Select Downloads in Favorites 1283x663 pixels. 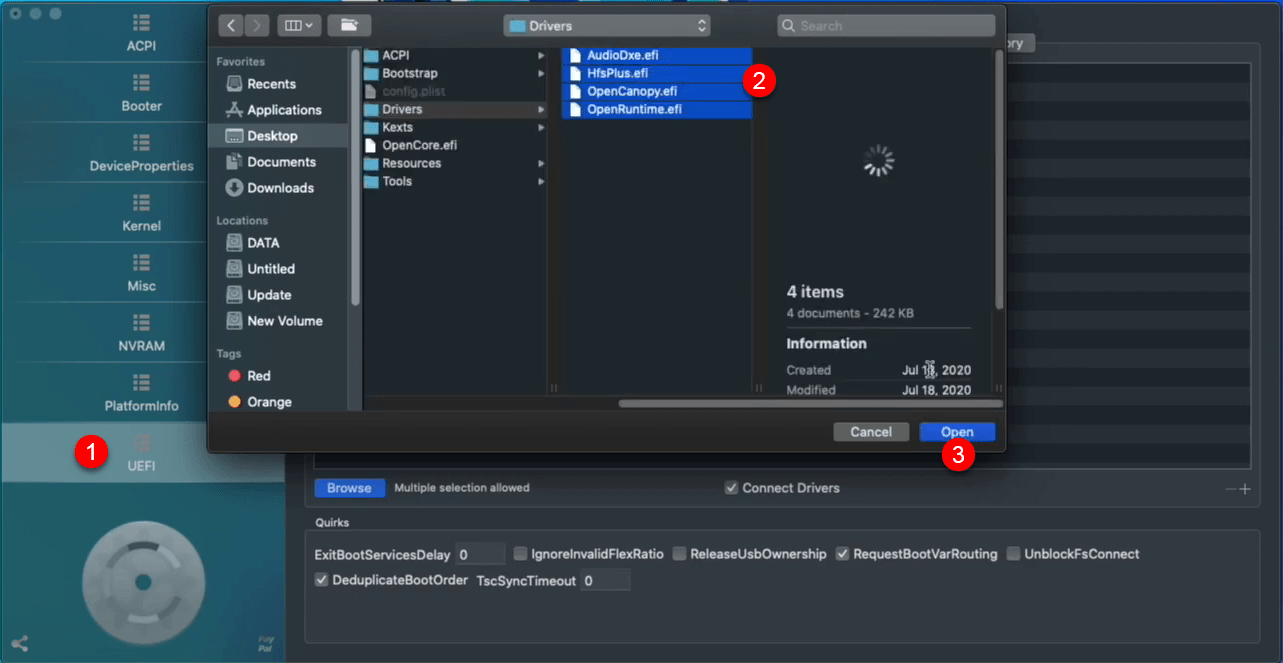pyautogui.click(x=270, y=188)
